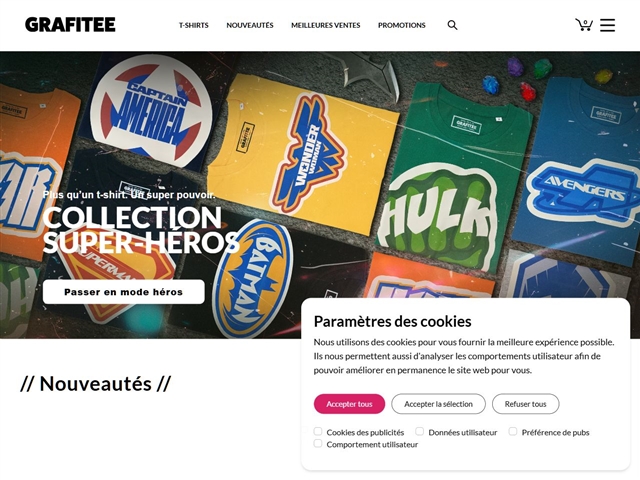Open the hamburger menu icon

[607, 25]
